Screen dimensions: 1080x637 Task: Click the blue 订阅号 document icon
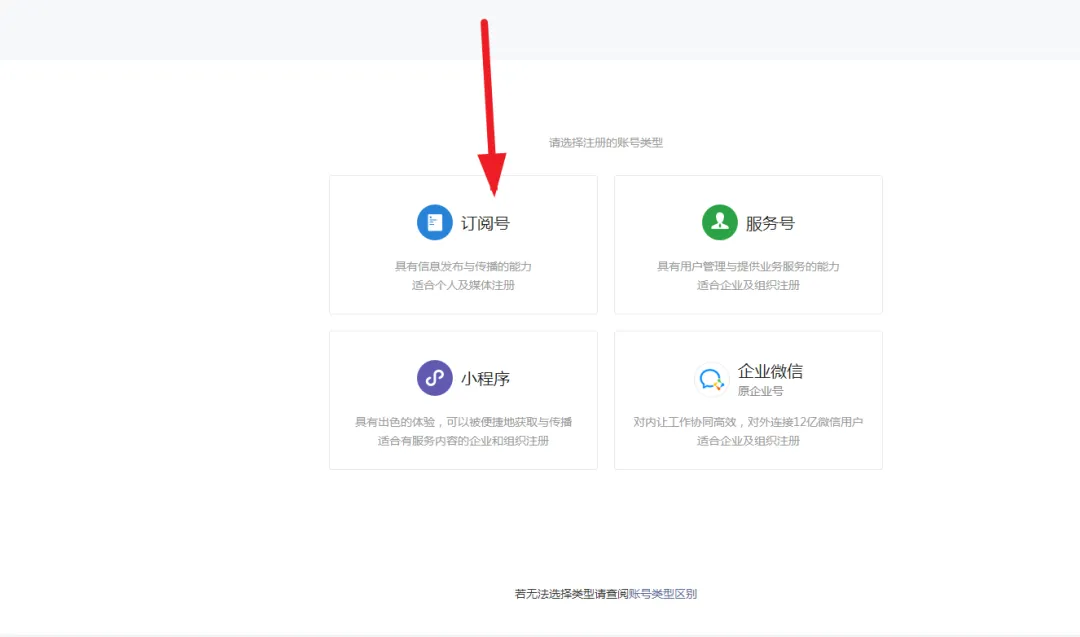435,222
